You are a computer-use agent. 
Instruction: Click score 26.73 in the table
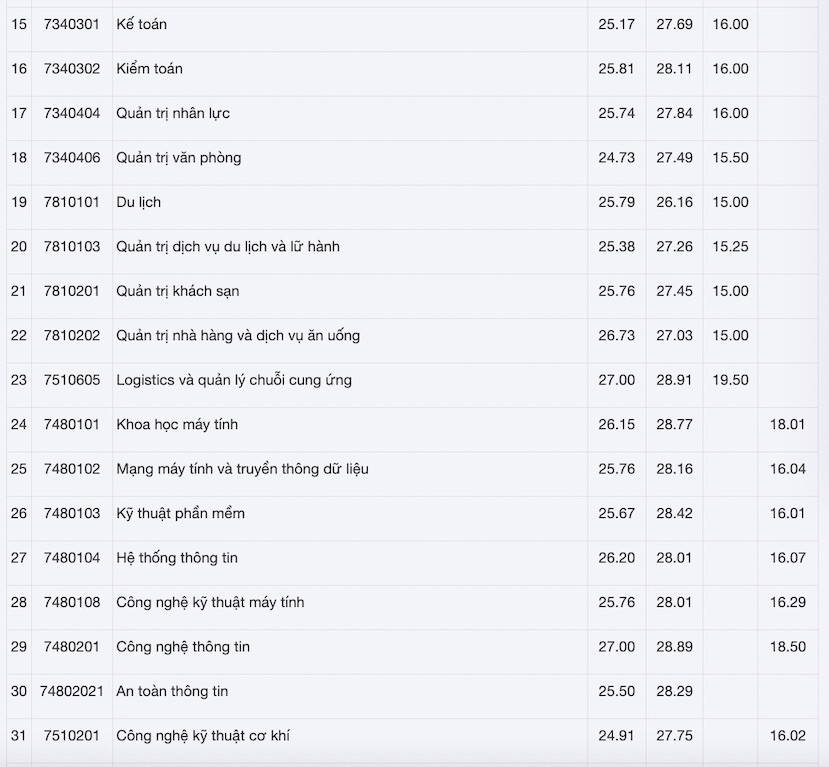point(616,336)
